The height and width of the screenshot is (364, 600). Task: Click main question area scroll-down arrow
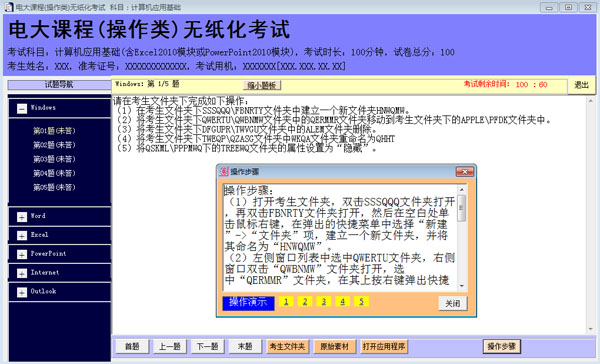(591, 329)
